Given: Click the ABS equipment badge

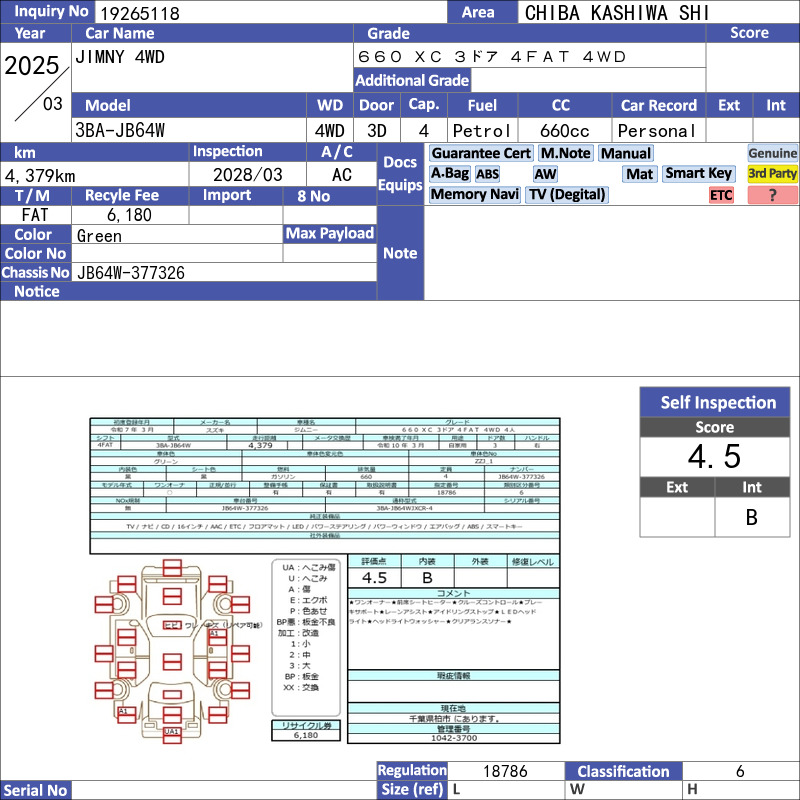Looking at the screenshot, I should coord(487,174).
